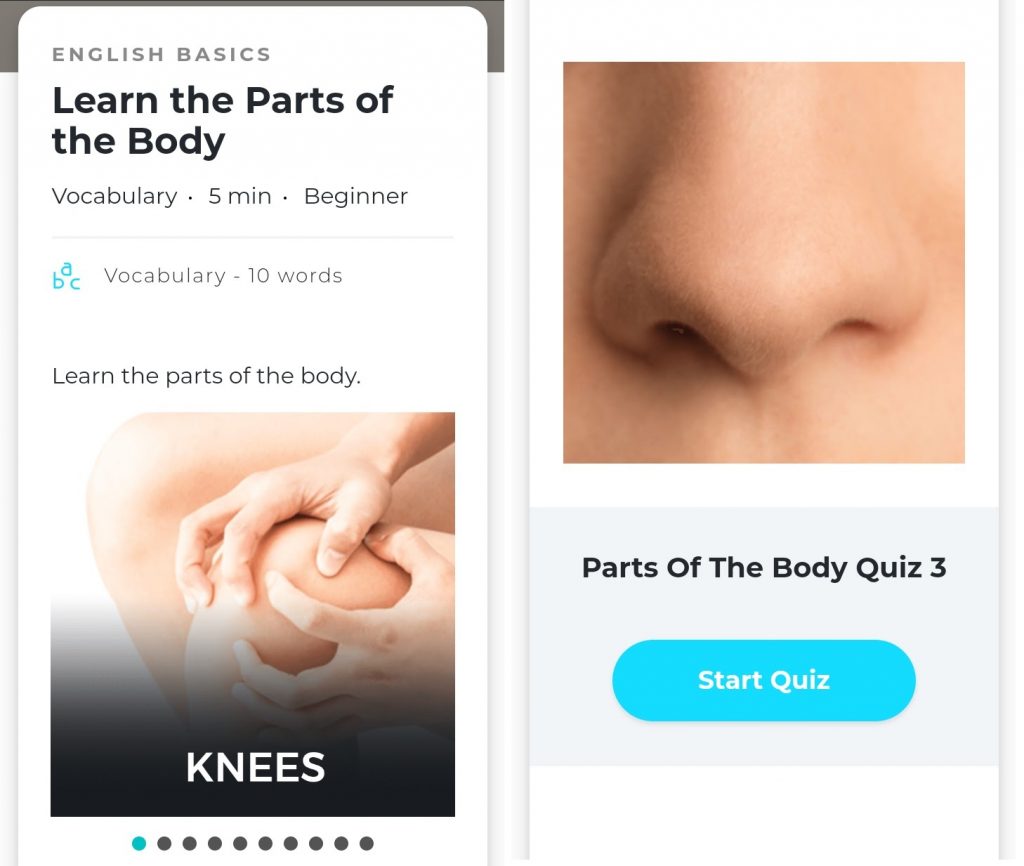The width and height of the screenshot is (1024, 866).
Task: Select the second carousel dot indicator
Action: (165, 843)
